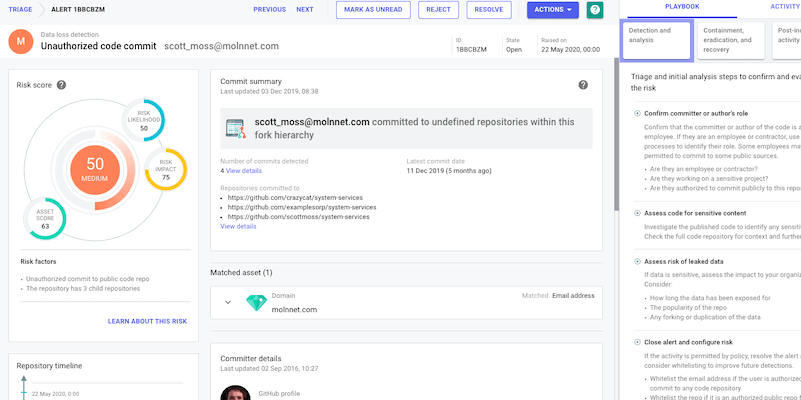The height and width of the screenshot is (400, 801).
Task: Open the green help button in top bar
Action: click(x=595, y=10)
